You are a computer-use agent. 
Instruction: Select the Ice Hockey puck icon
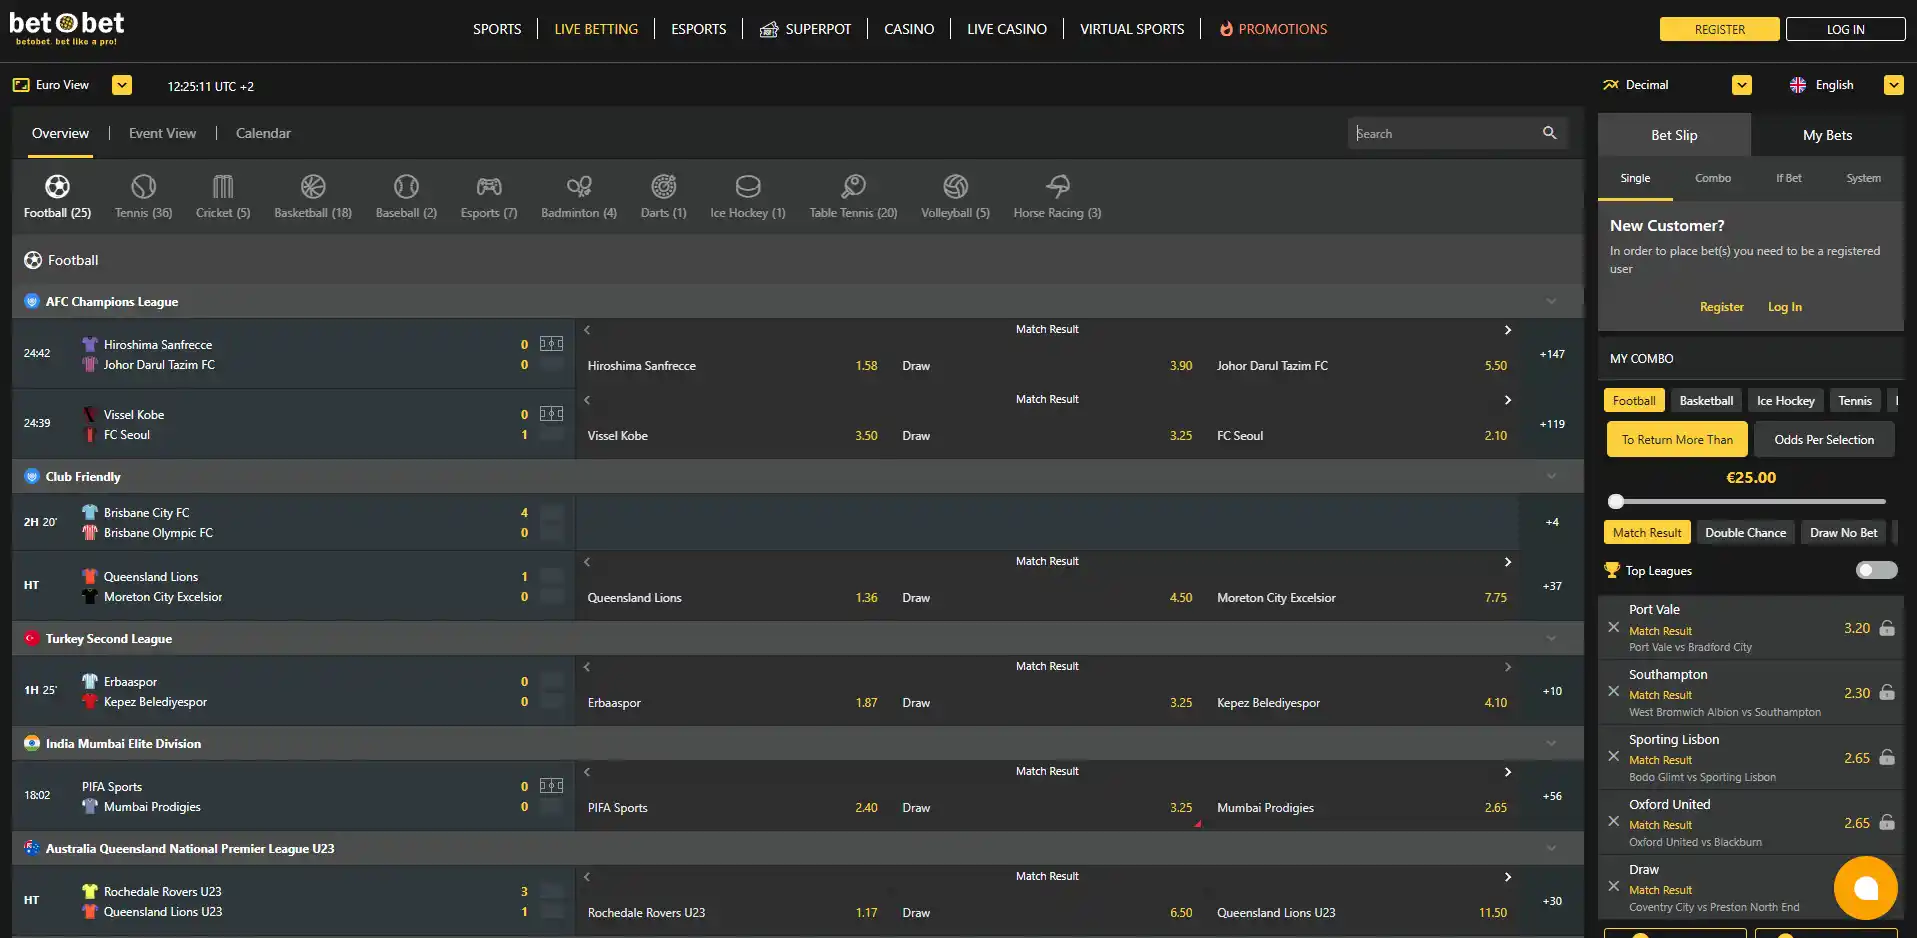point(748,186)
